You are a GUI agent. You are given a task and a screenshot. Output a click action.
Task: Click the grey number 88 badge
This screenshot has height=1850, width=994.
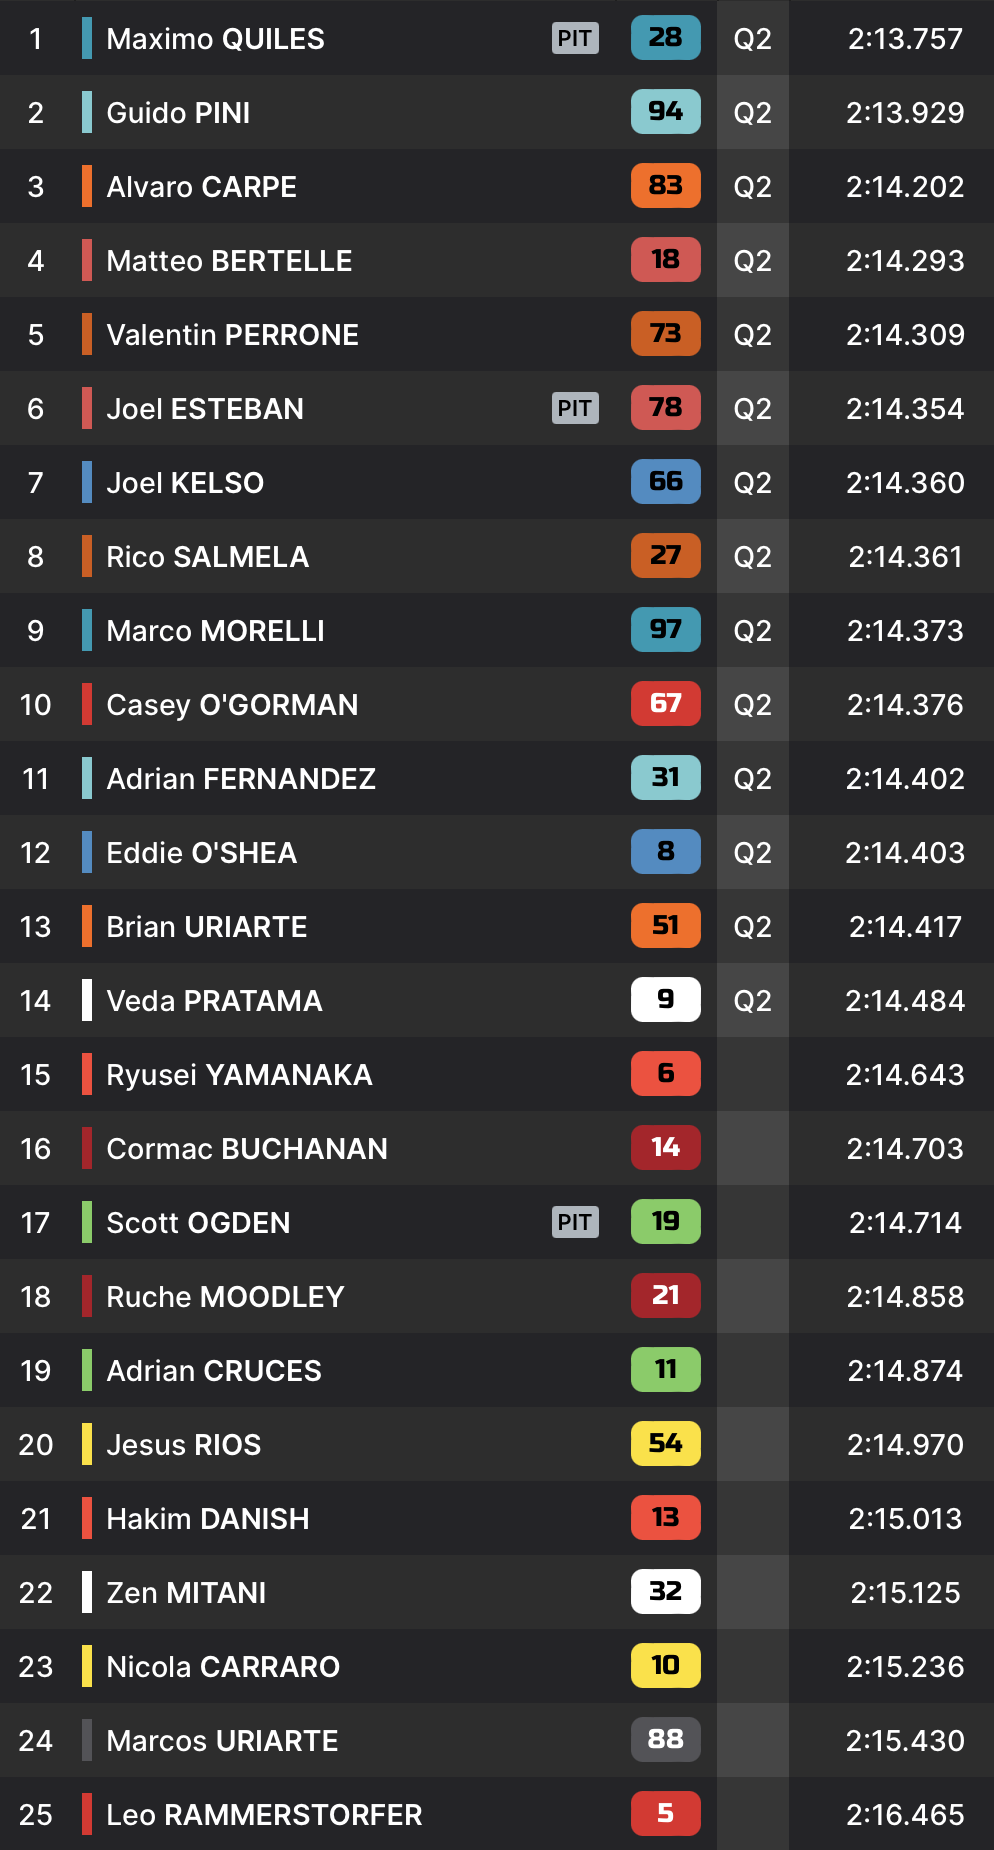(x=665, y=1740)
